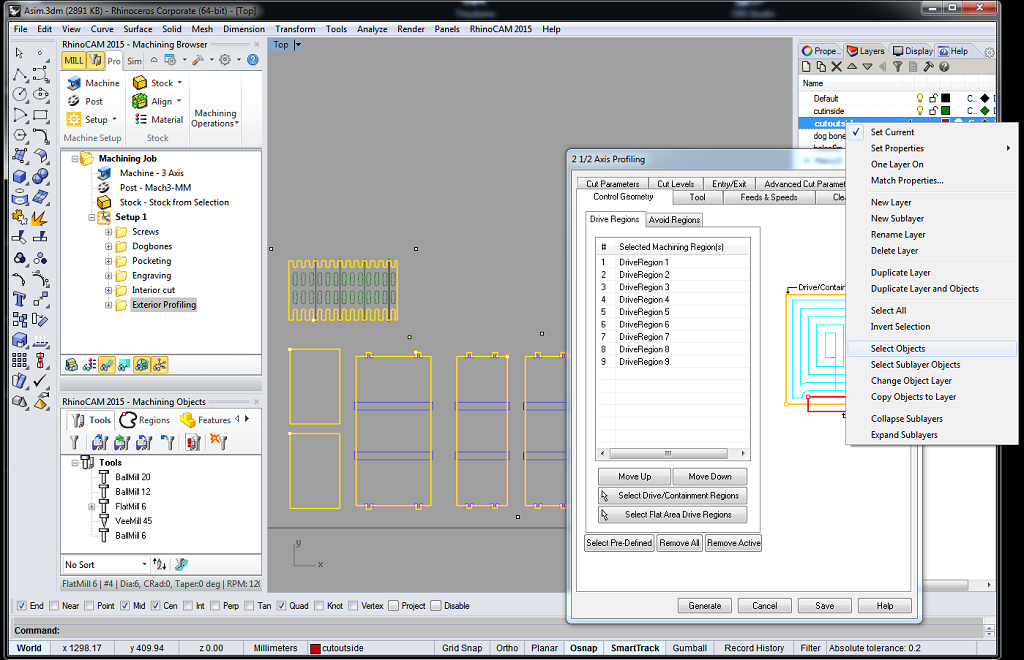Toggle the Quad osnap checkbox
The image size is (1024, 660).
[281, 606]
